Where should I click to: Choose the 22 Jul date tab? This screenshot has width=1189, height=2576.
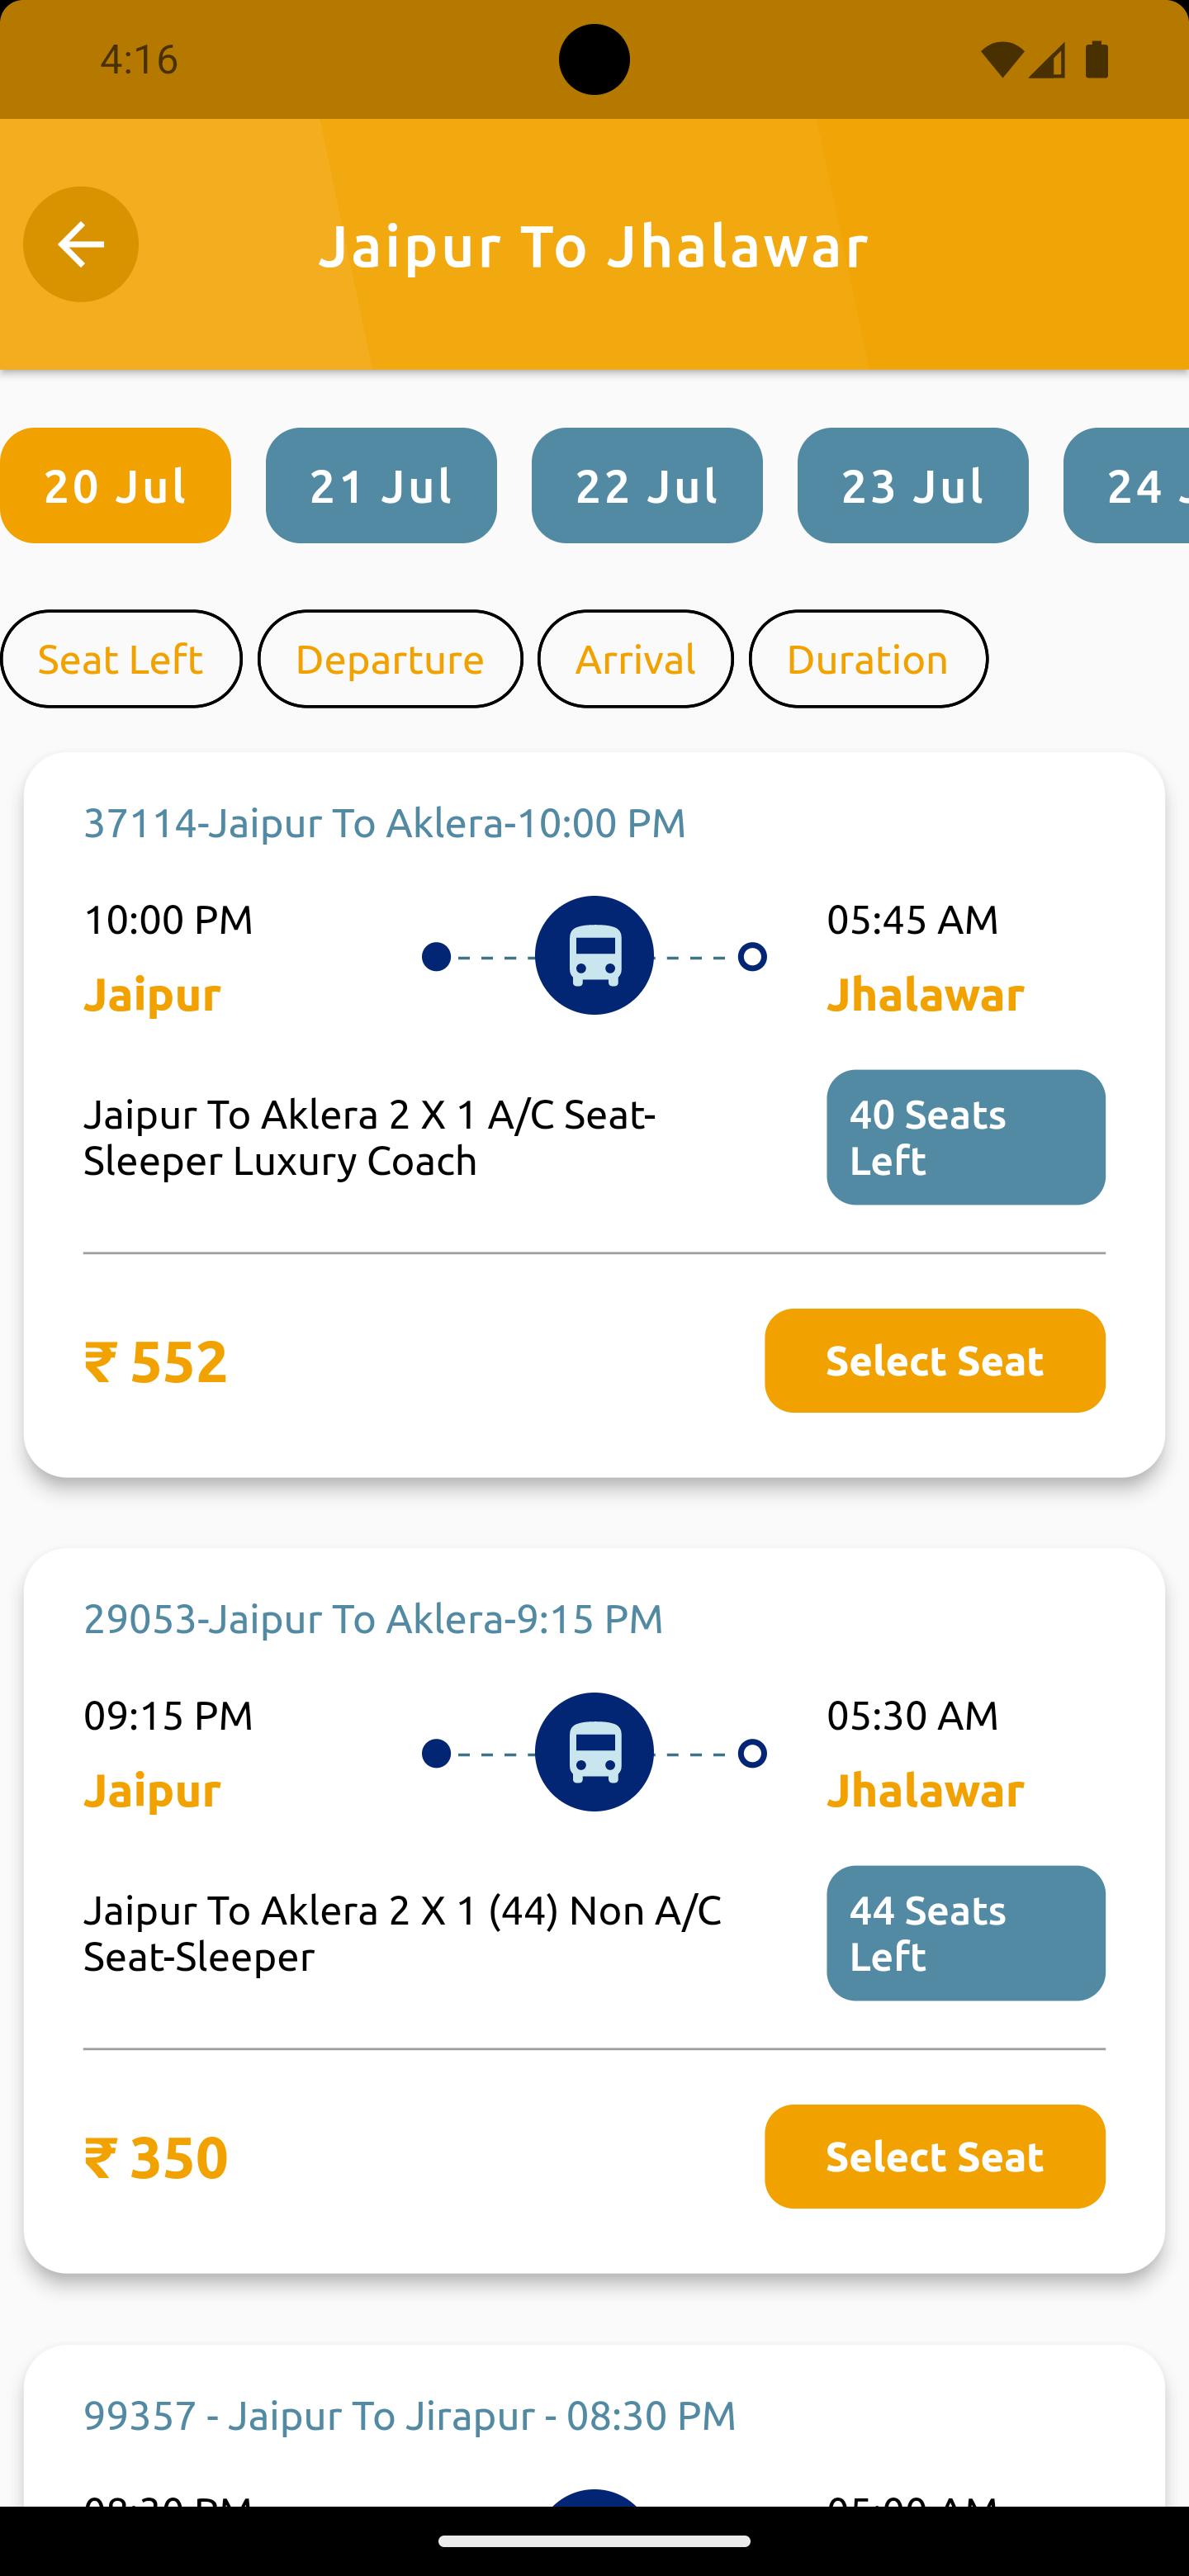coord(647,486)
